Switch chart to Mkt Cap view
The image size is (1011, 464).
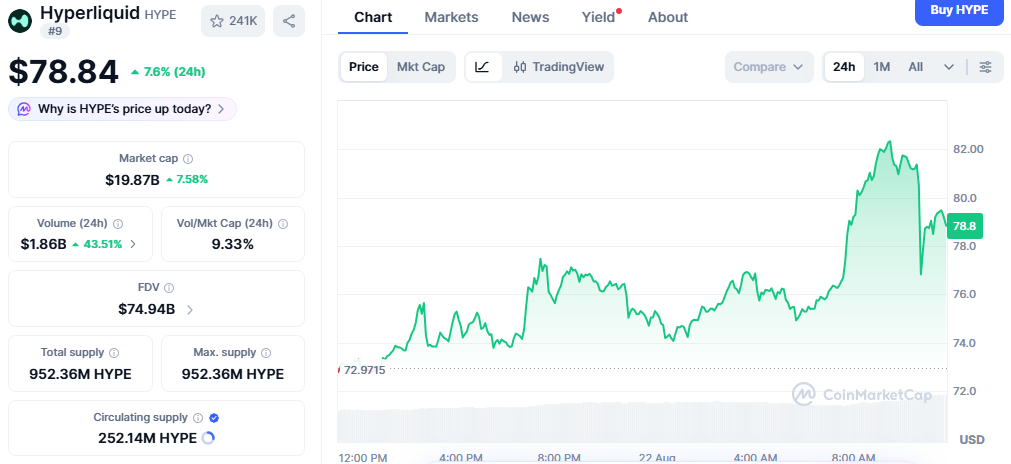(421, 67)
